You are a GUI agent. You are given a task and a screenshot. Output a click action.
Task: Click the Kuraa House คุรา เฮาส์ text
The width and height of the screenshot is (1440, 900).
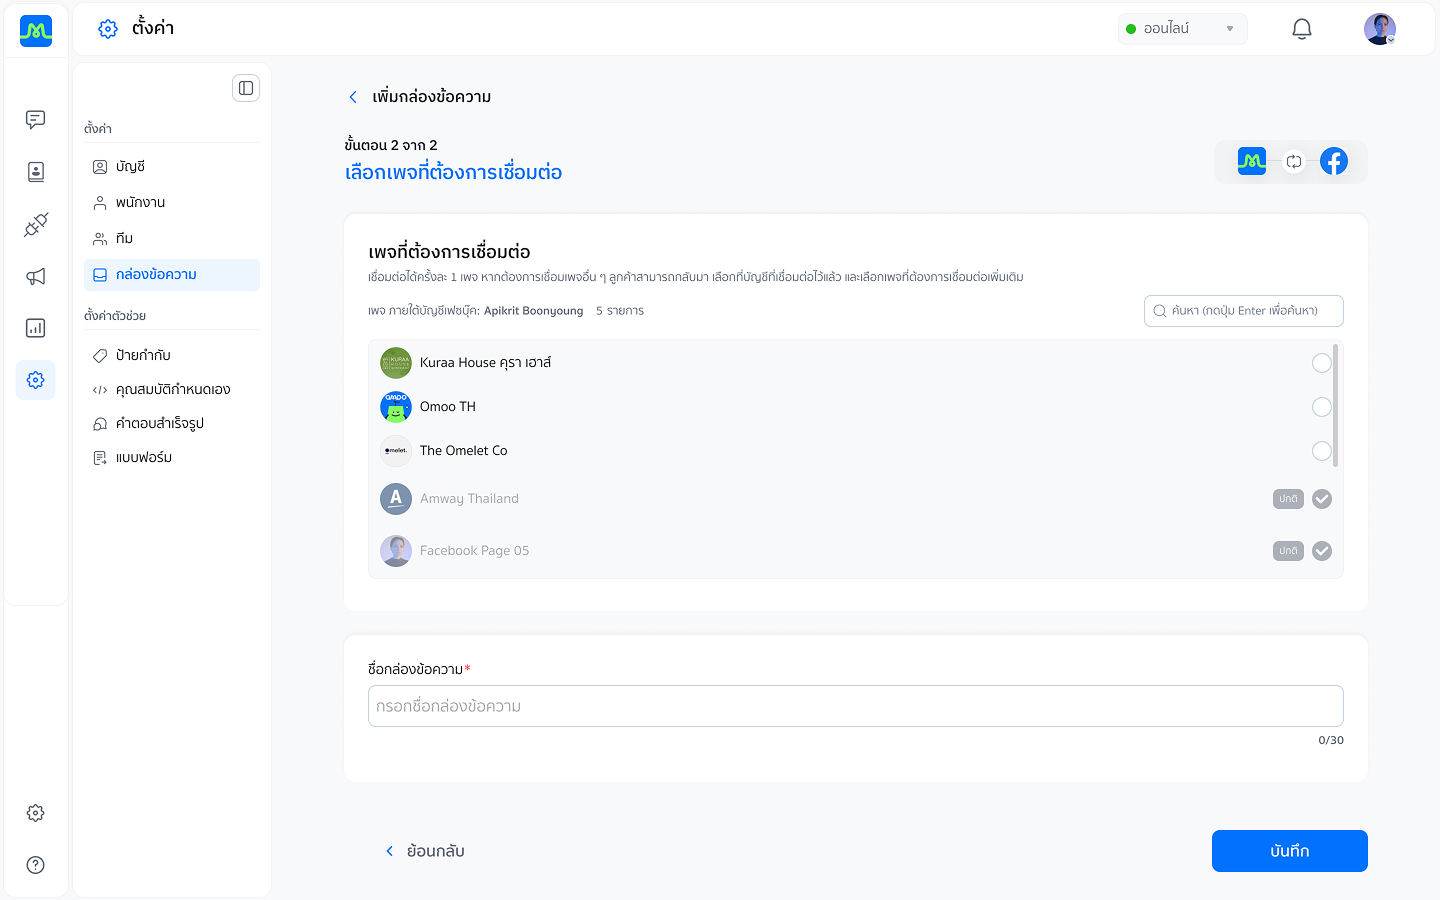coord(486,363)
